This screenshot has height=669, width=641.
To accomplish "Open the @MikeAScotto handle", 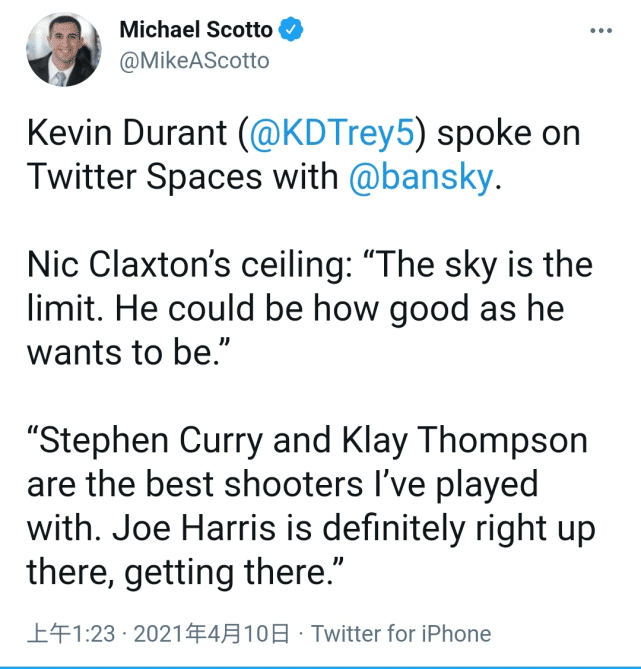I will [x=194, y=61].
